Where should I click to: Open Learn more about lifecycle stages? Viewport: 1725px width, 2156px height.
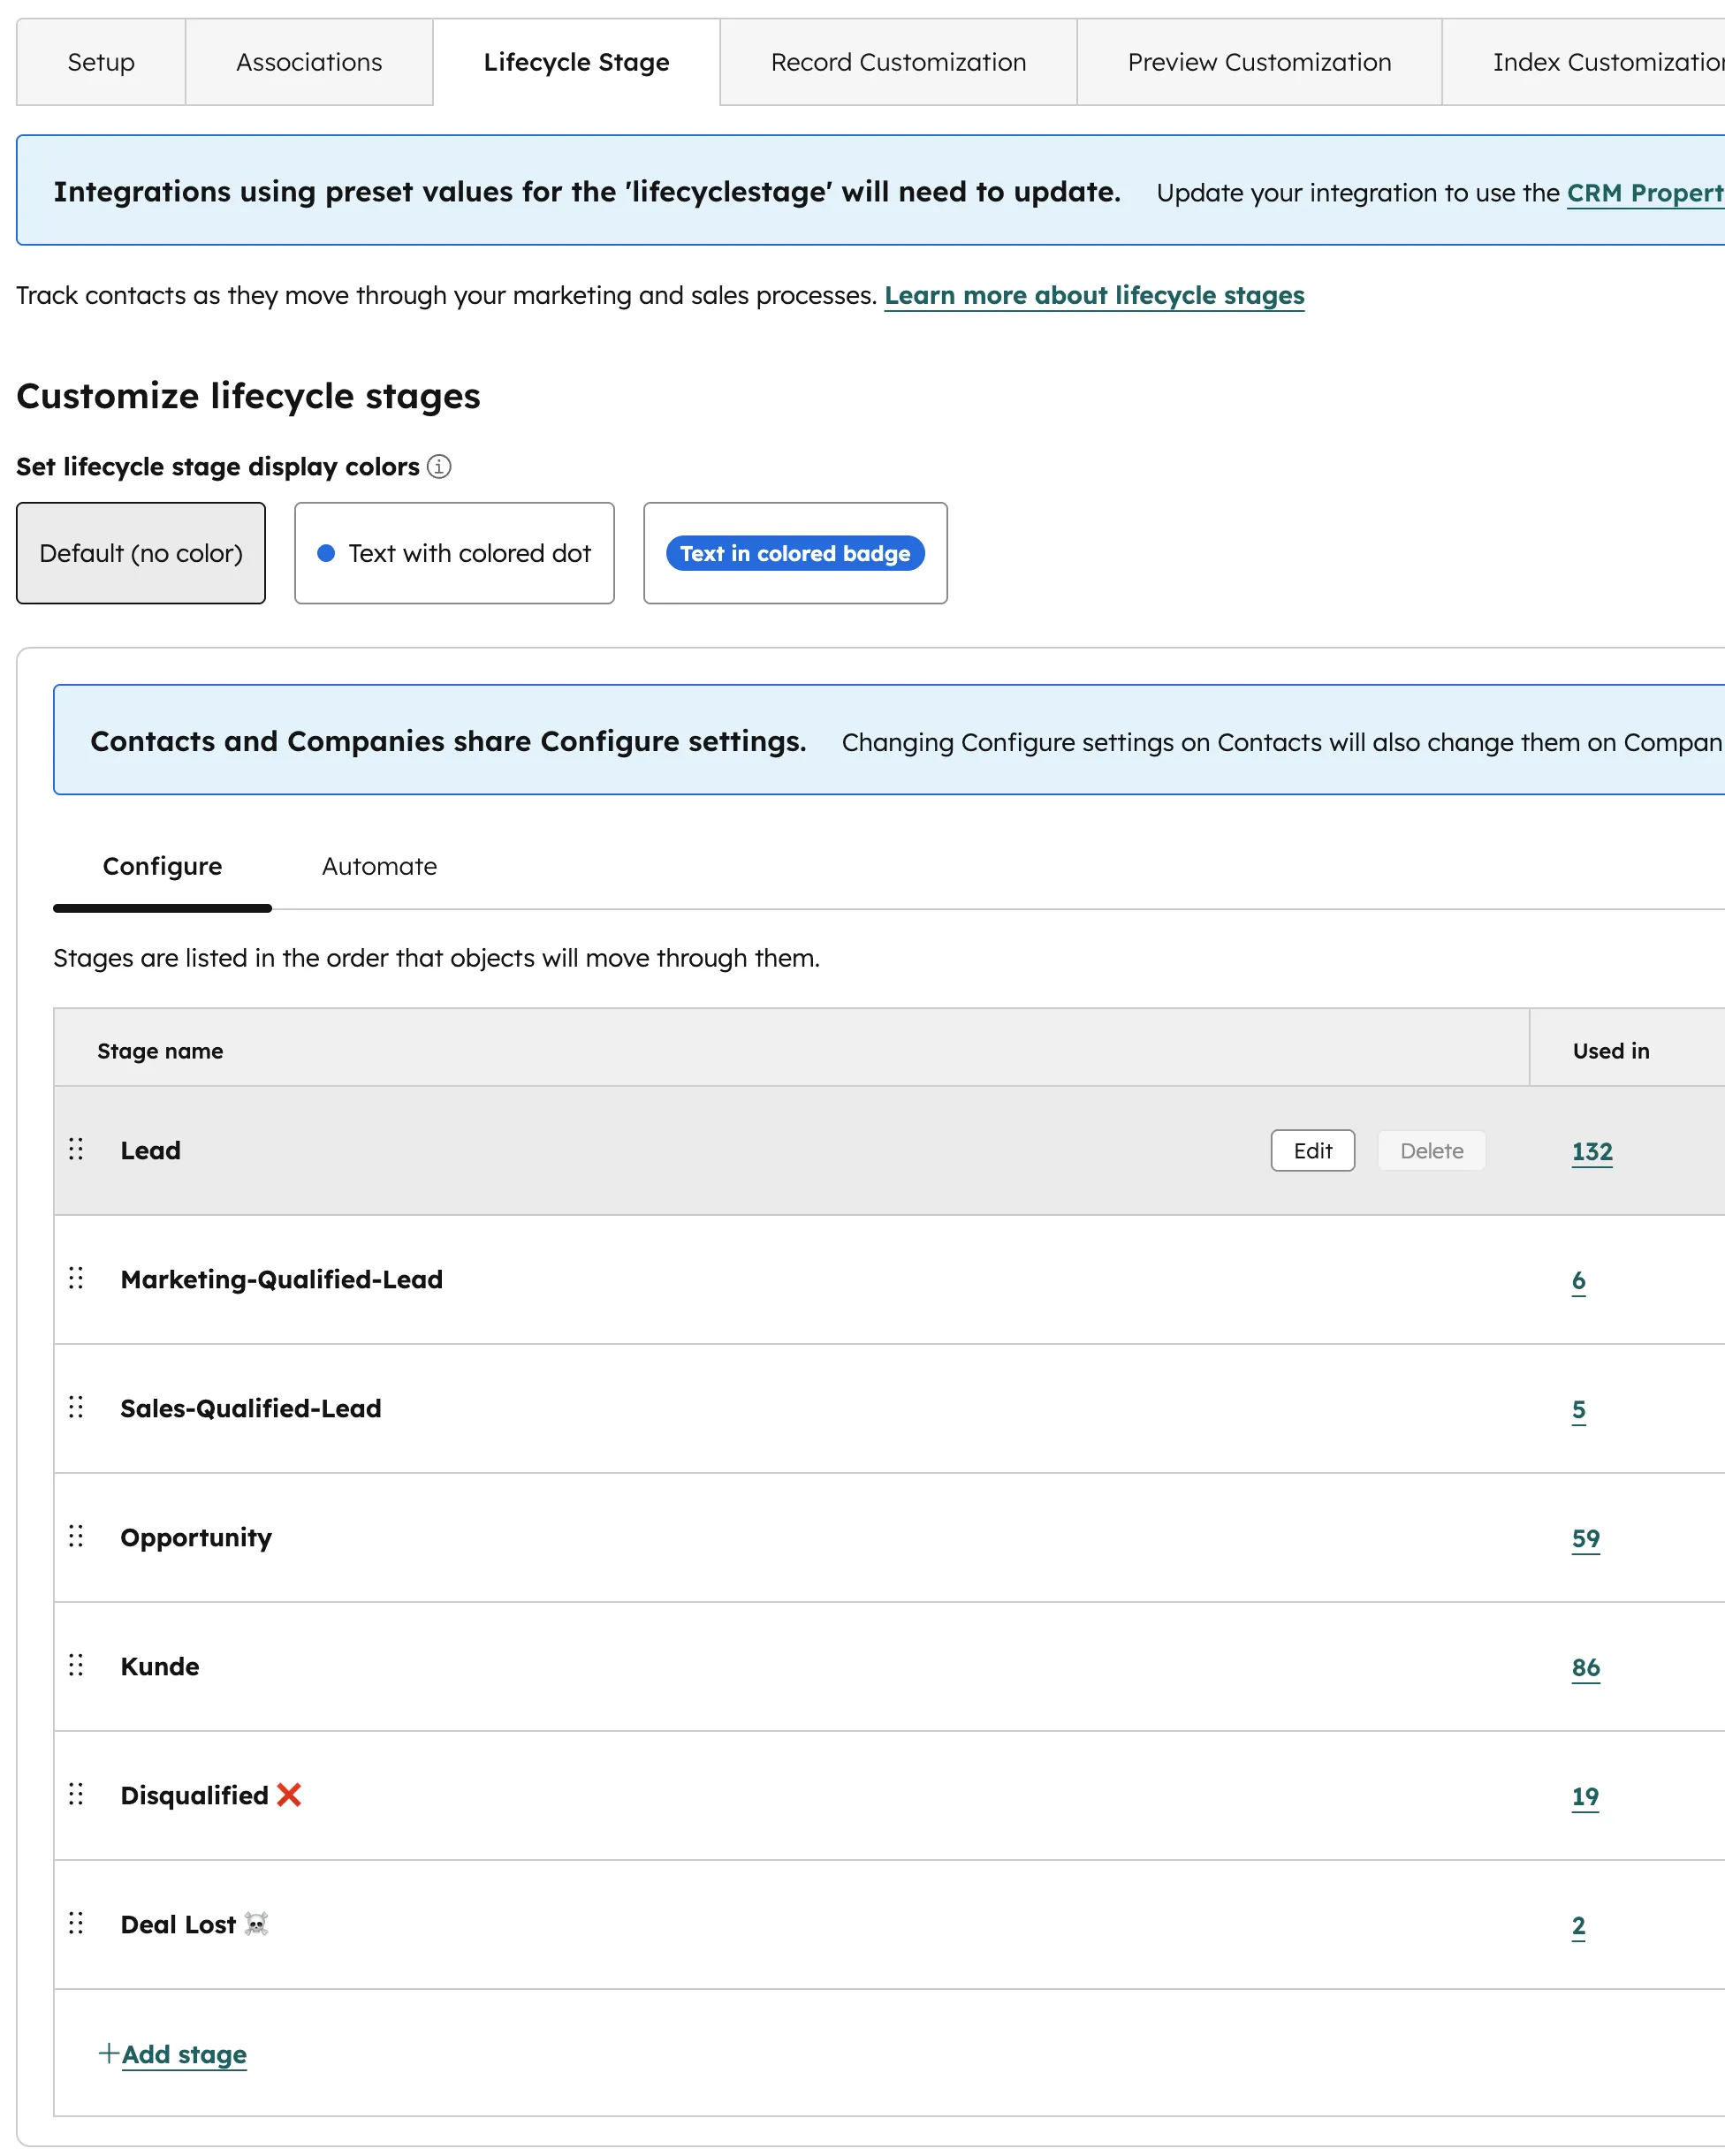point(1094,295)
